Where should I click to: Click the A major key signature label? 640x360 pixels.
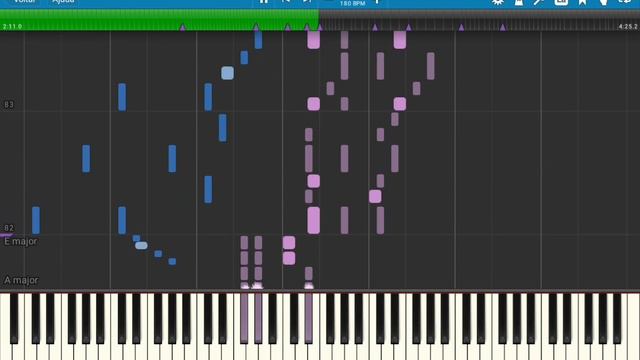[x=21, y=280]
